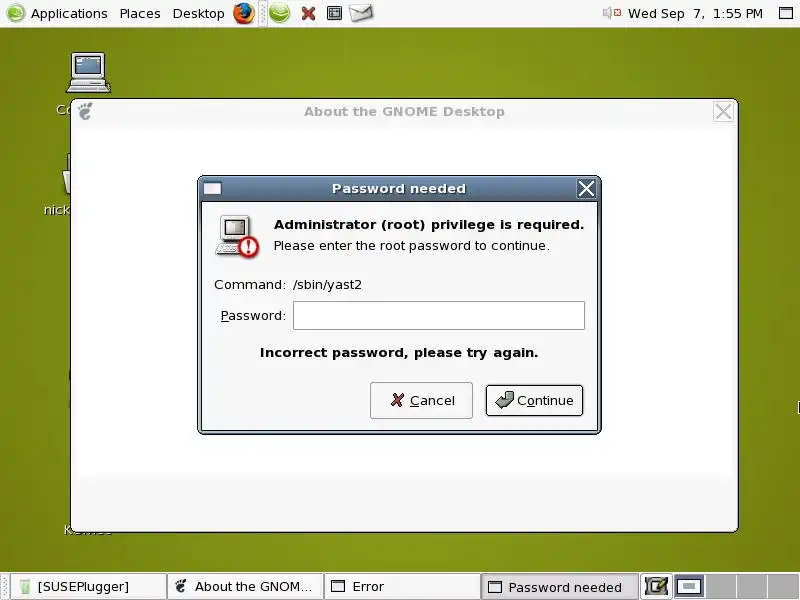The image size is (800, 600).
Task: Switch to the SUSEPlugger taskbar entry
Action: 88,586
